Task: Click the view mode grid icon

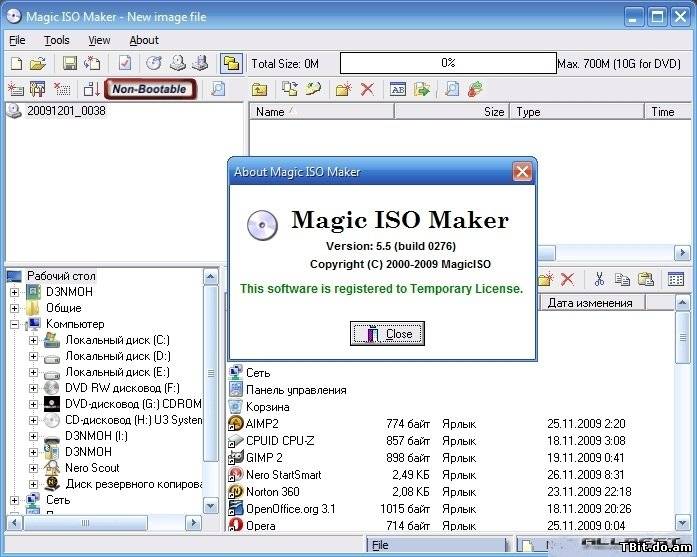Action: pos(676,279)
